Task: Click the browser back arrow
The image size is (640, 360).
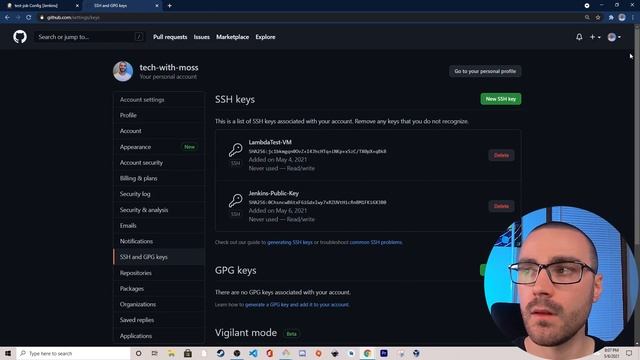Action: pos(7,17)
